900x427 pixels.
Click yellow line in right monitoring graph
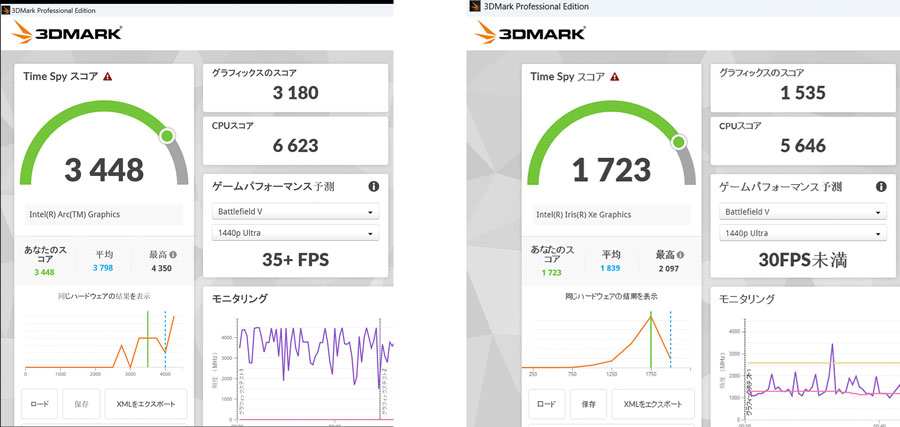point(823,363)
